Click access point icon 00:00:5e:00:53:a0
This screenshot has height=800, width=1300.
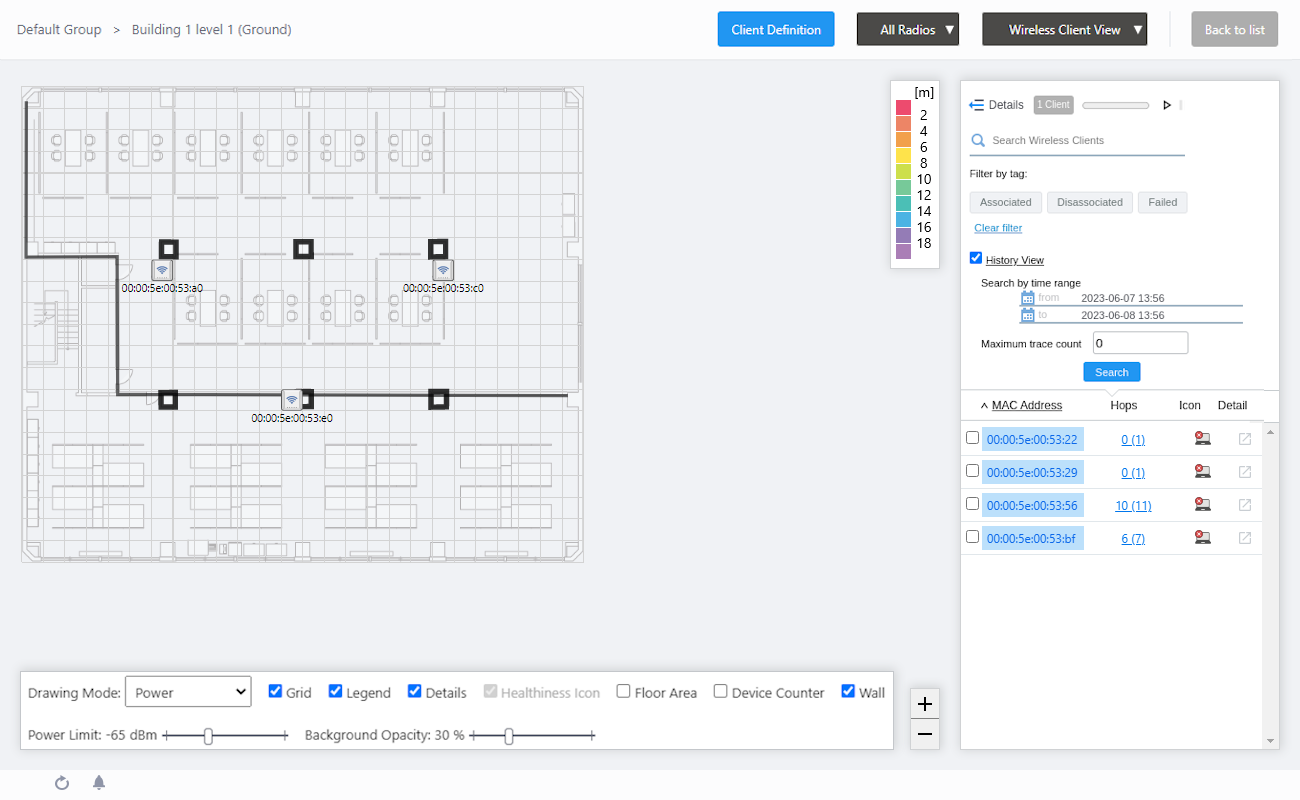[x=162, y=270]
